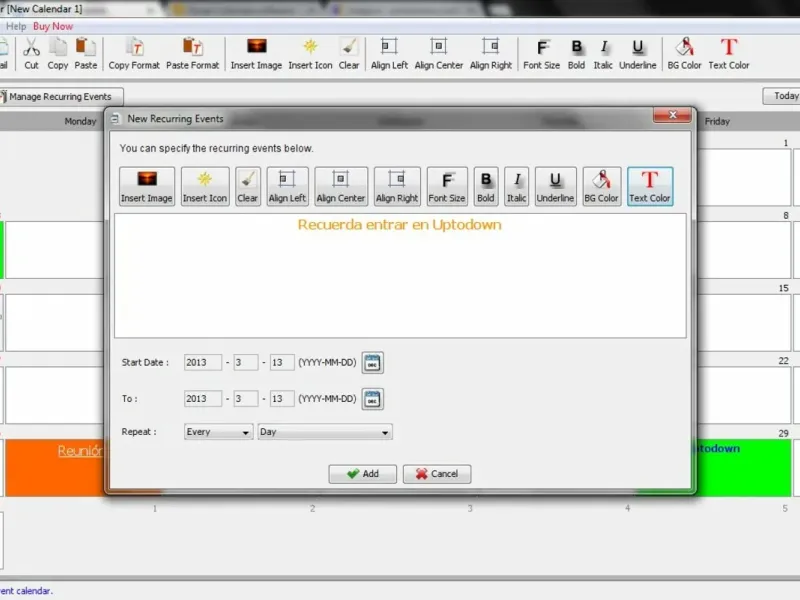Click Font Size in recurring events dialog
This screenshot has height=600, width=800.
point(447,186)
